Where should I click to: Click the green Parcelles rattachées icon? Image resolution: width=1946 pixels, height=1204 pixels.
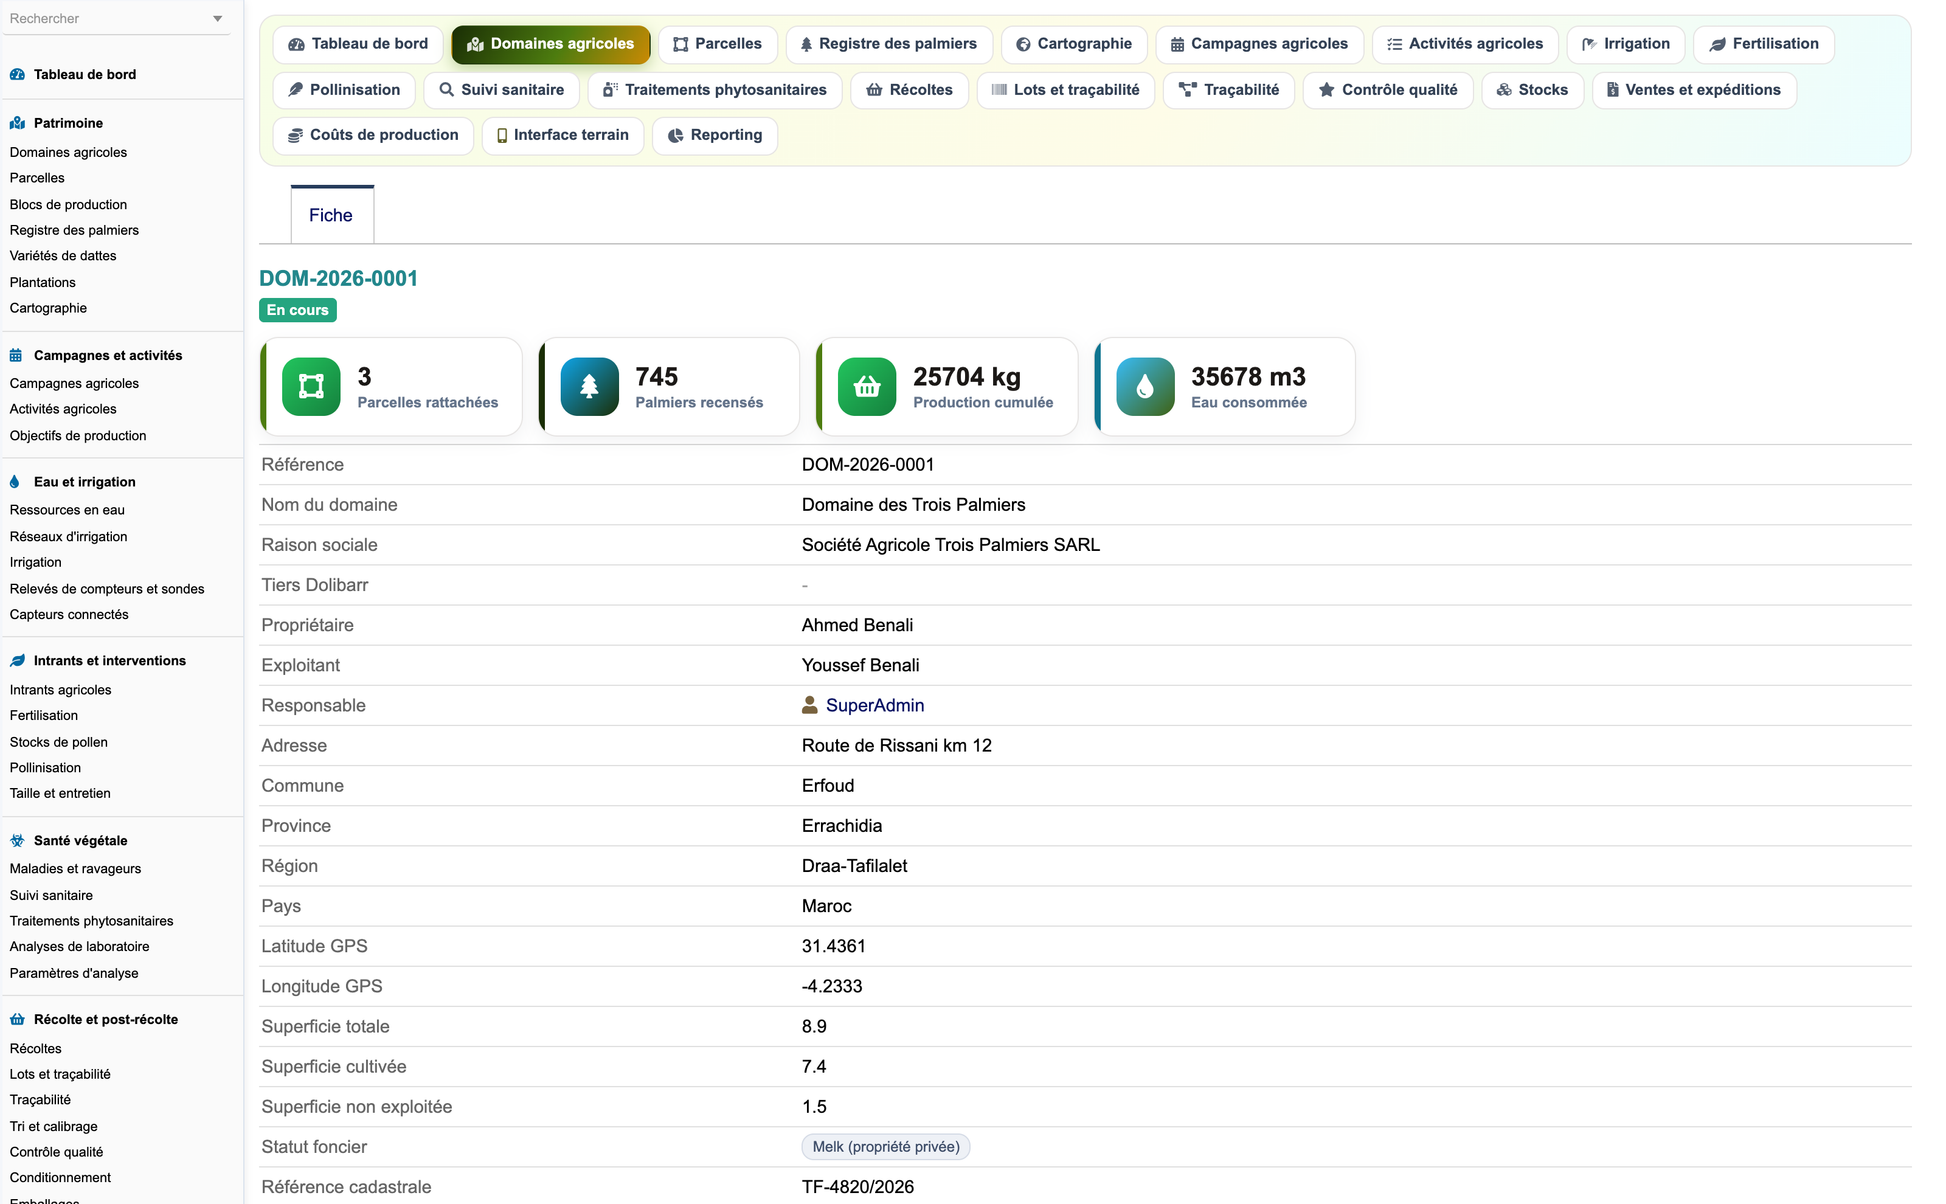click(311, 387)
